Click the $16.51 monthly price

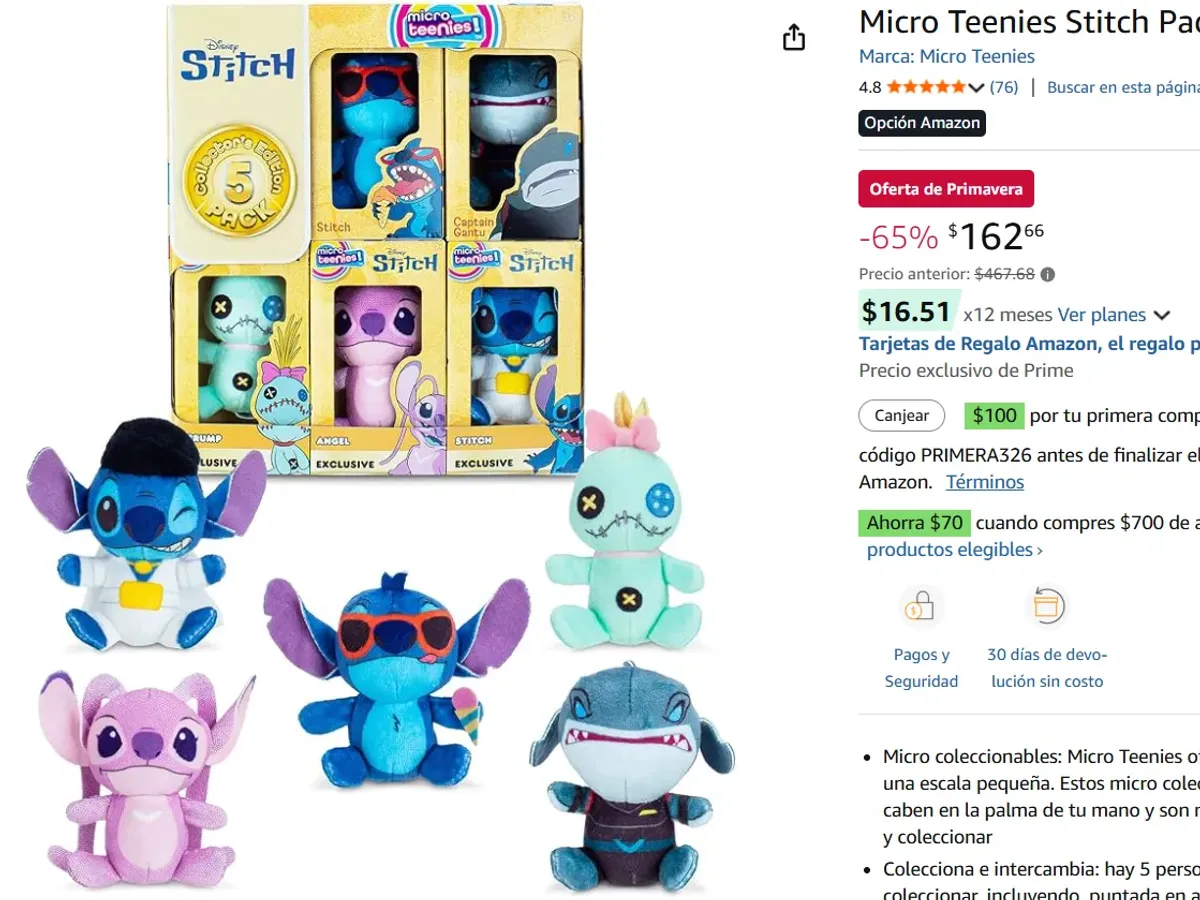coord(907,311)
